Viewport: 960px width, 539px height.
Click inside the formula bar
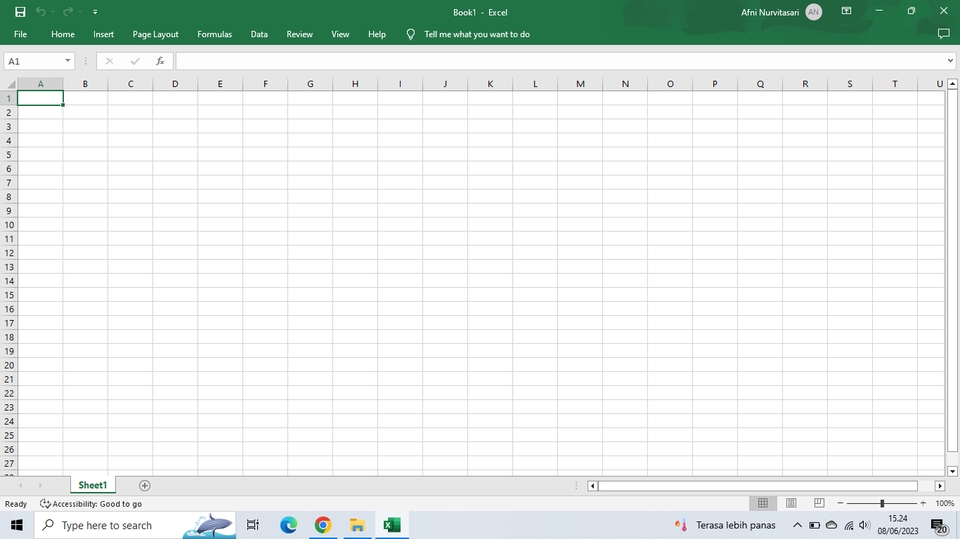point(560,61)
